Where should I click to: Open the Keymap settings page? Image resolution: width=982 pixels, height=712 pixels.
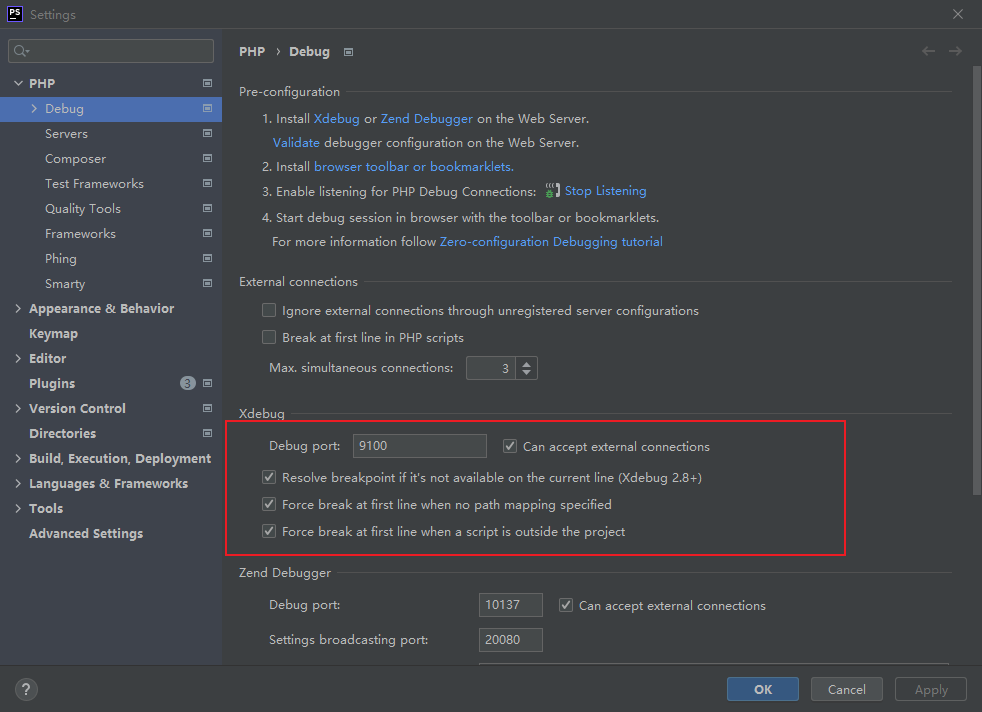point(53,334)
